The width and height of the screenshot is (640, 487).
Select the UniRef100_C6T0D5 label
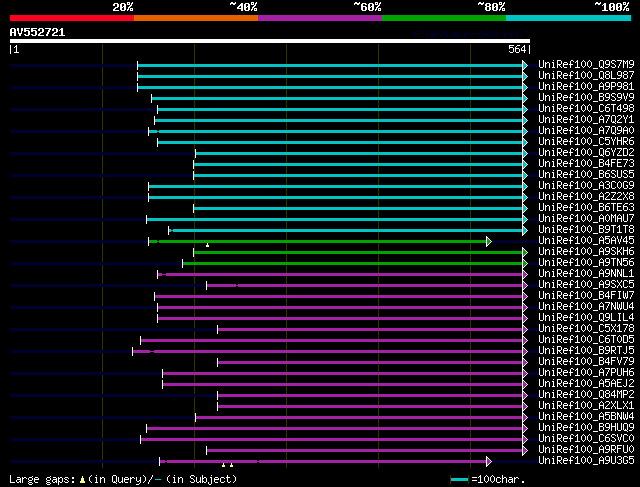586,340
